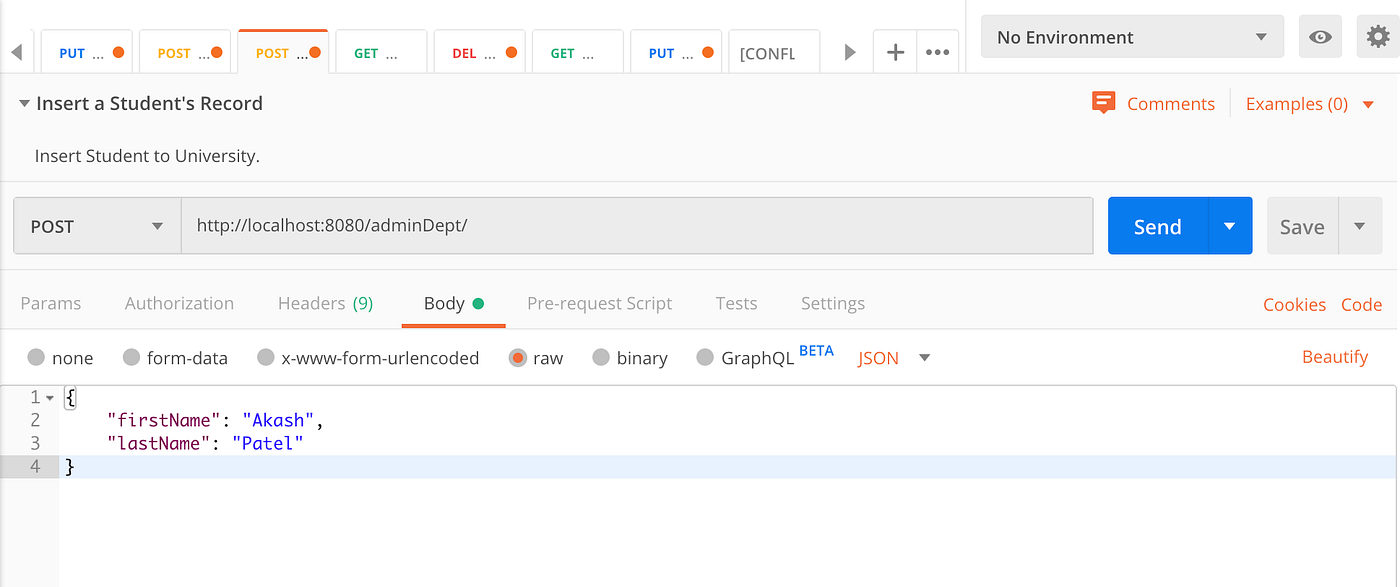Select the form-data body type

coord(175,357)
